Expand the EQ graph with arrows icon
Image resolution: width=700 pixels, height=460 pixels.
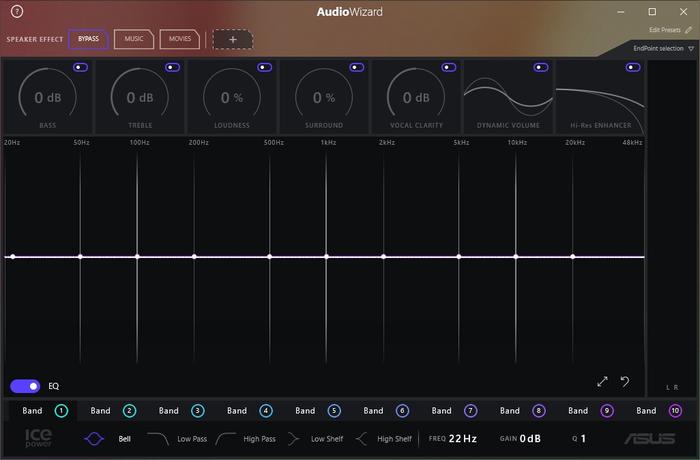pyautogui.click(x=602, y=382)
